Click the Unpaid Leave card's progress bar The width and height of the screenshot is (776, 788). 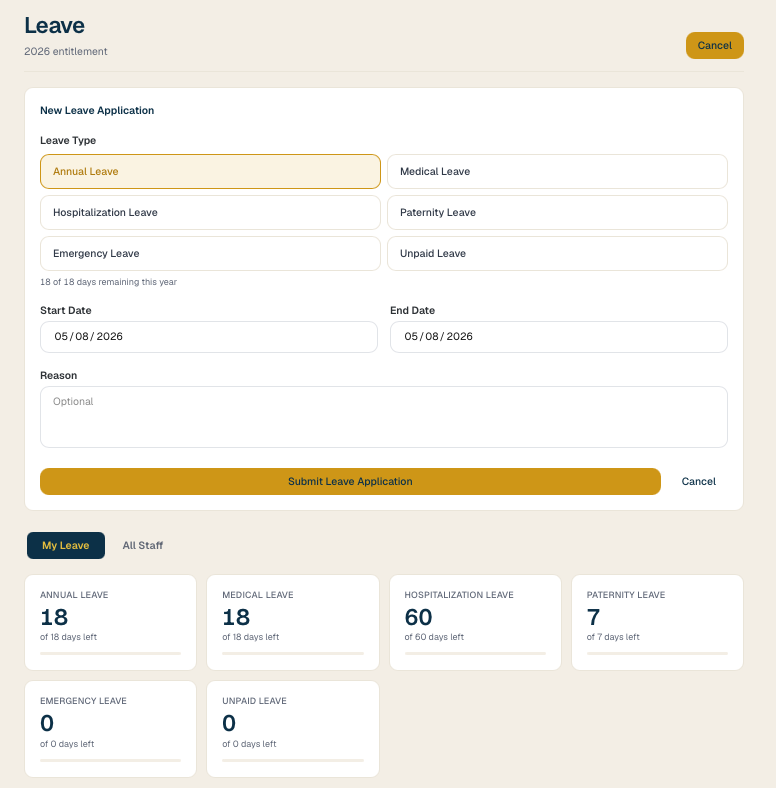293,760
